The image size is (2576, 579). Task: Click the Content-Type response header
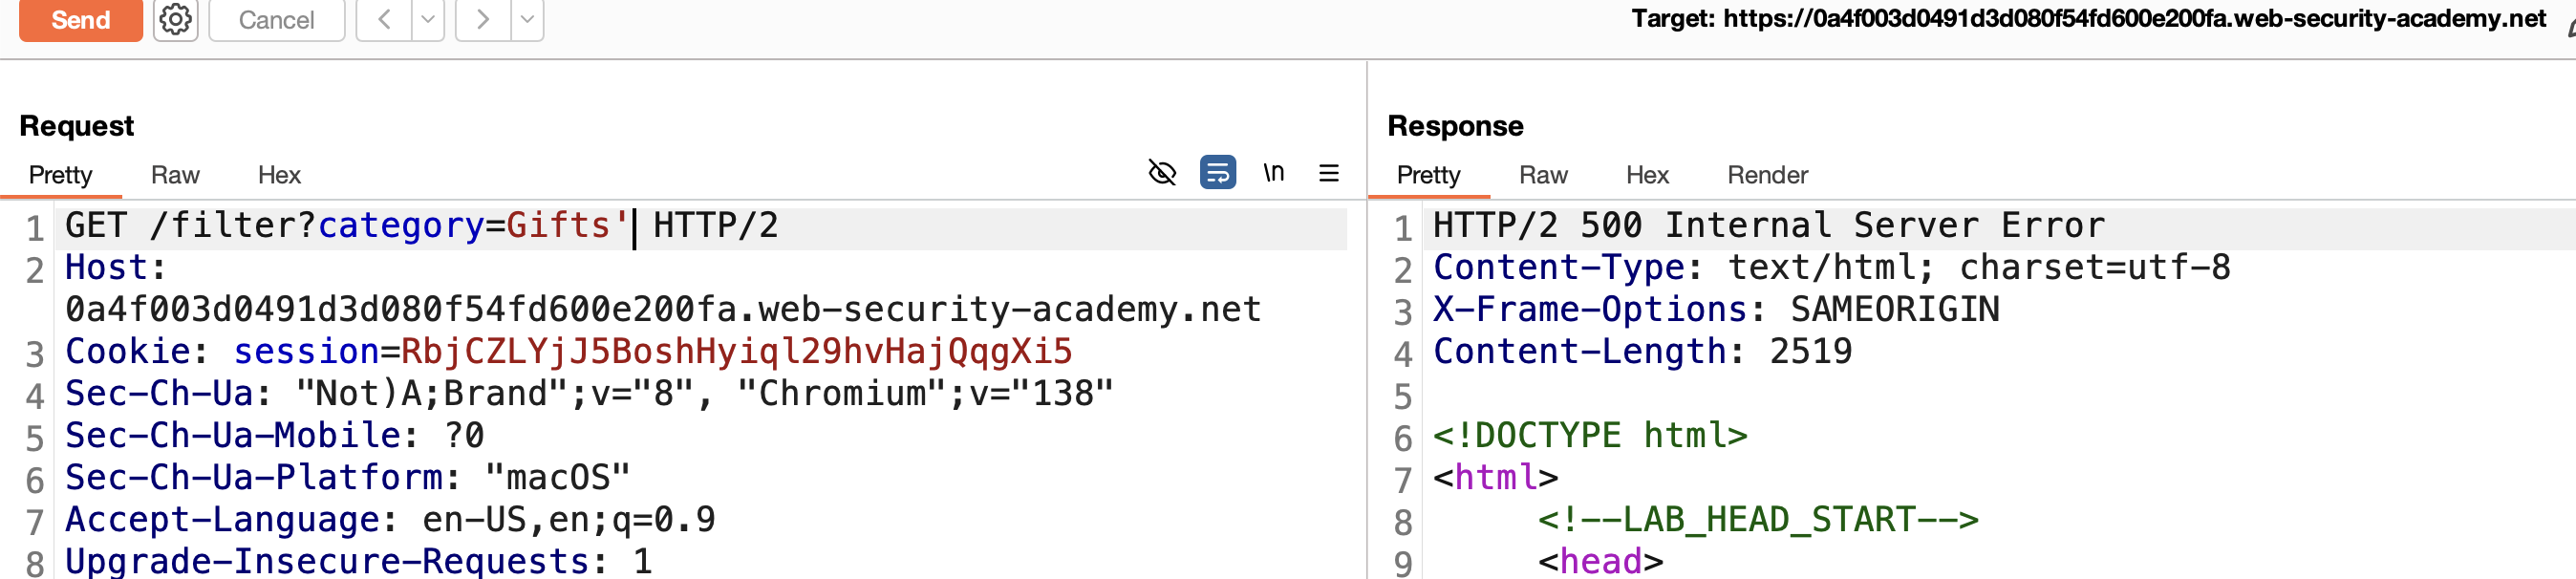pos(1831,268)
